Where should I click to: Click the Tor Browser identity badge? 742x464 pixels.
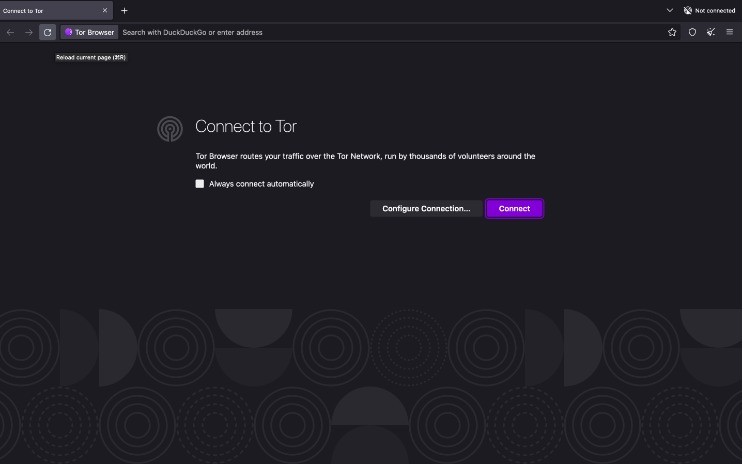pos(90,32)
